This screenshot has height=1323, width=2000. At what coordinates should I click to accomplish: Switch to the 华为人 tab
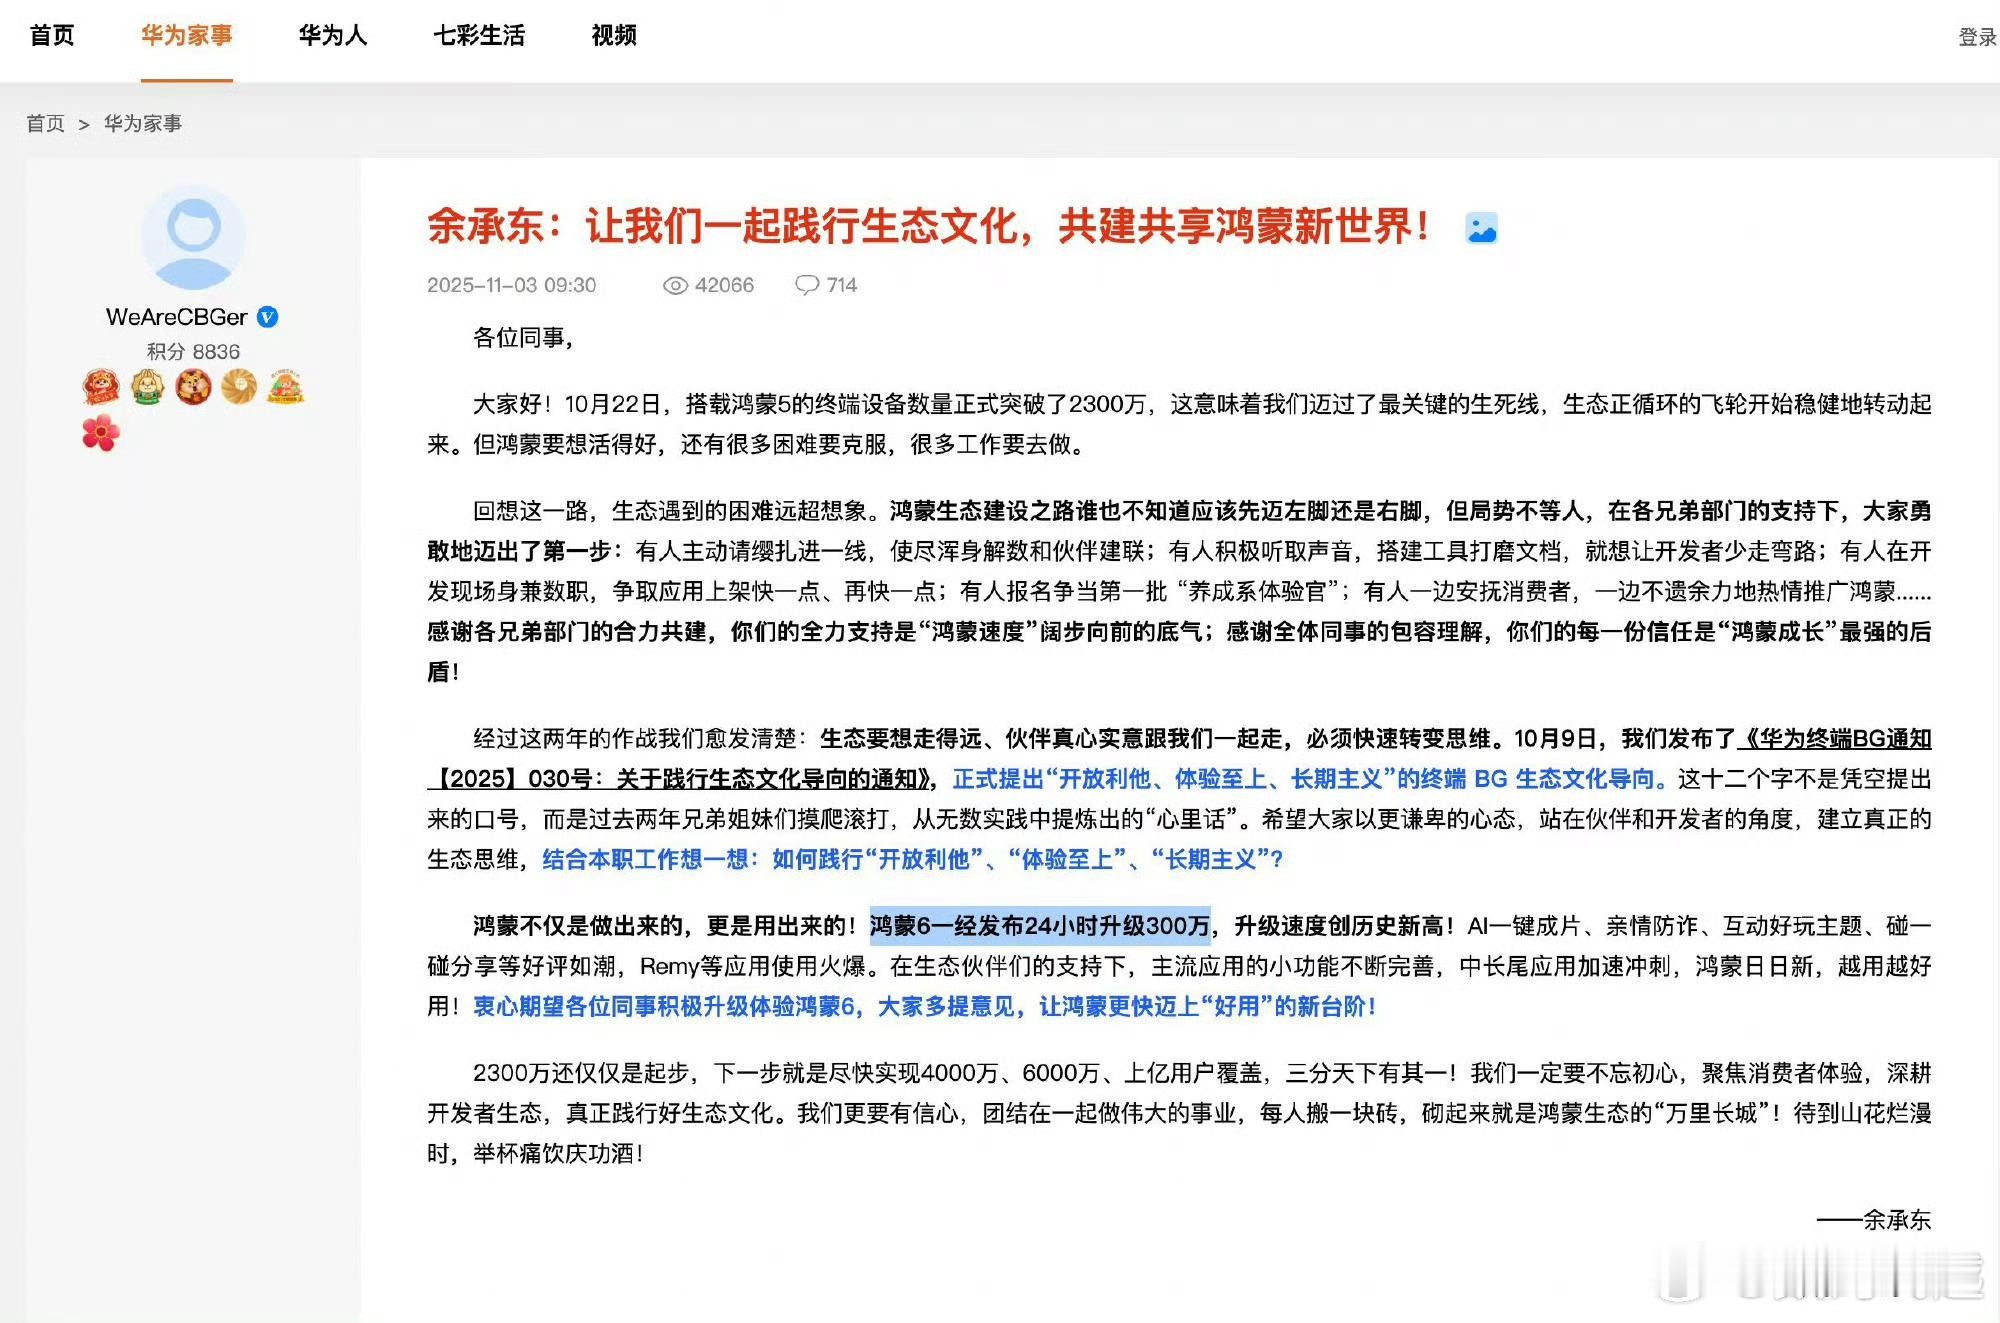coord(332,36)
